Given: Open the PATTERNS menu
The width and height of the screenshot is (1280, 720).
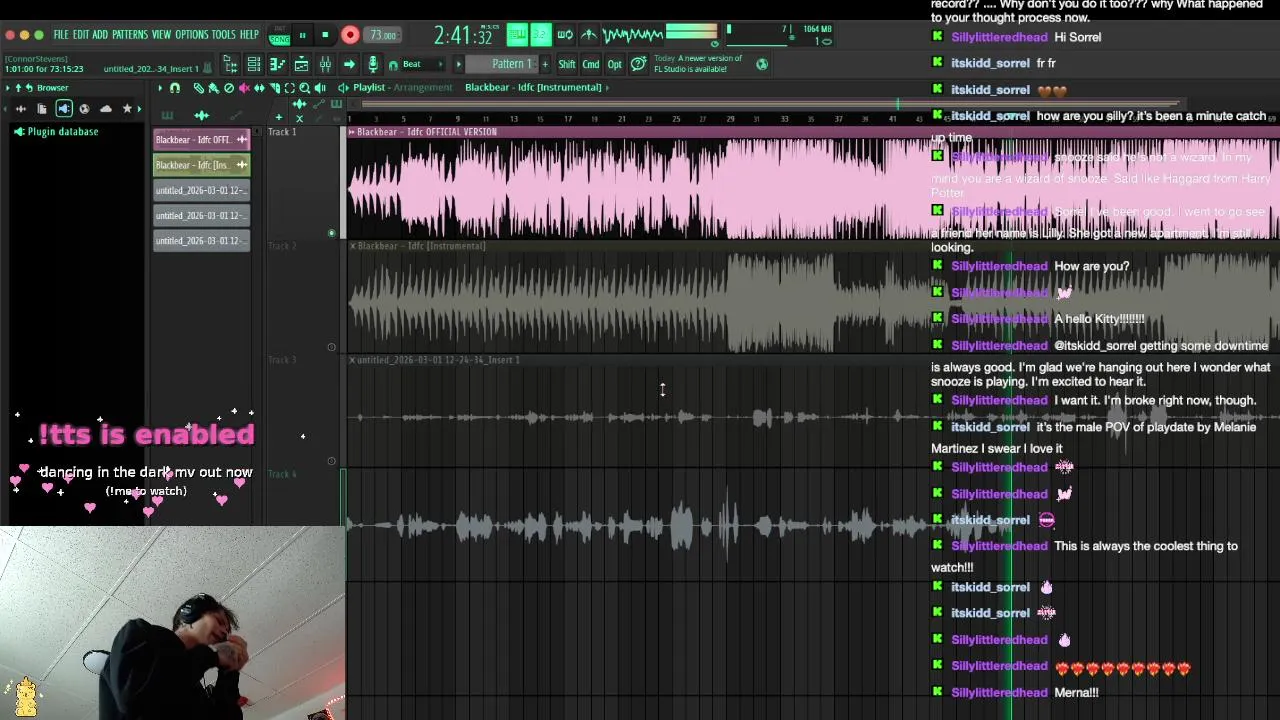Looking at the screenshot, I should 130,35.
